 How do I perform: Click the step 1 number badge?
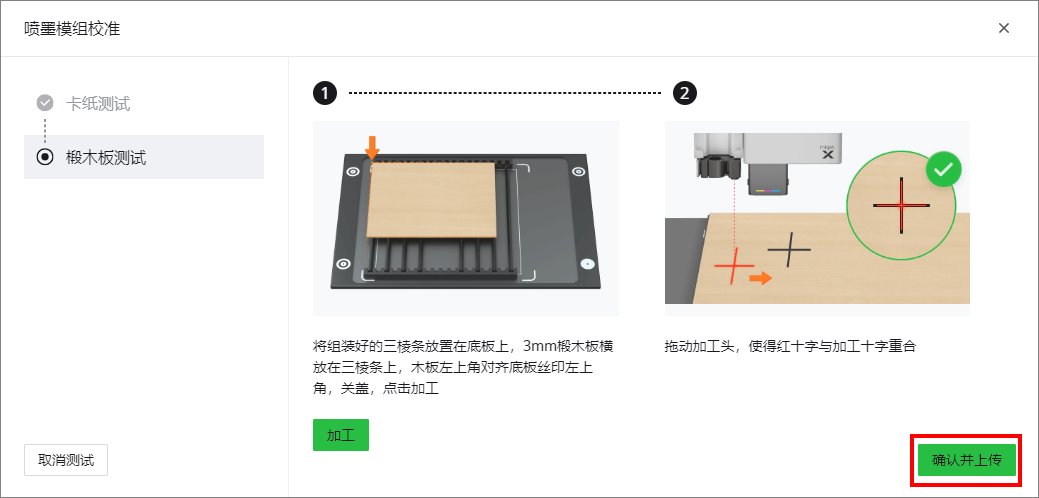pos(325,94)
